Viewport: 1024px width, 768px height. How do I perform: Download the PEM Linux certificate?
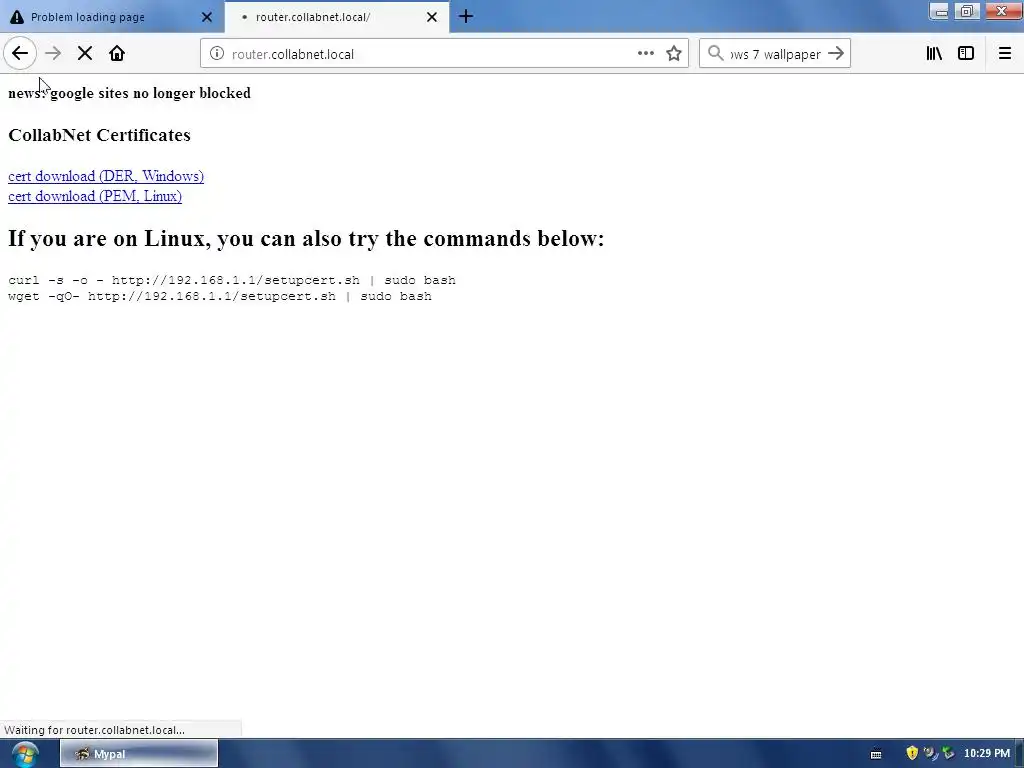[x=95, y=197]
